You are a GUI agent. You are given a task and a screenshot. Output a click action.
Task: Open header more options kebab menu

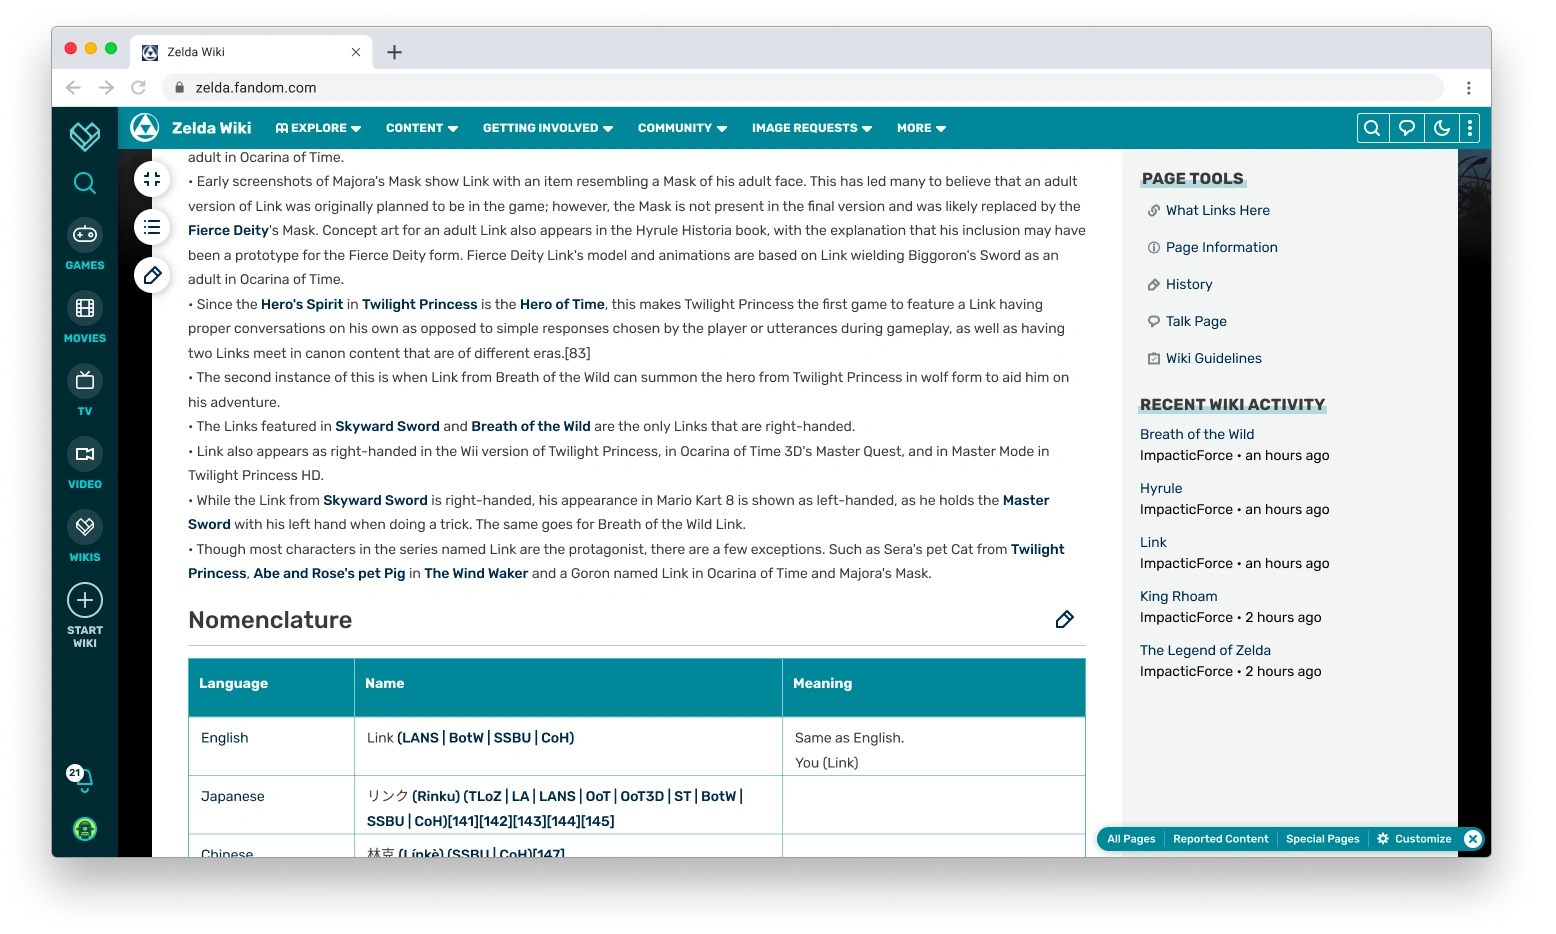coord(1470,128)
